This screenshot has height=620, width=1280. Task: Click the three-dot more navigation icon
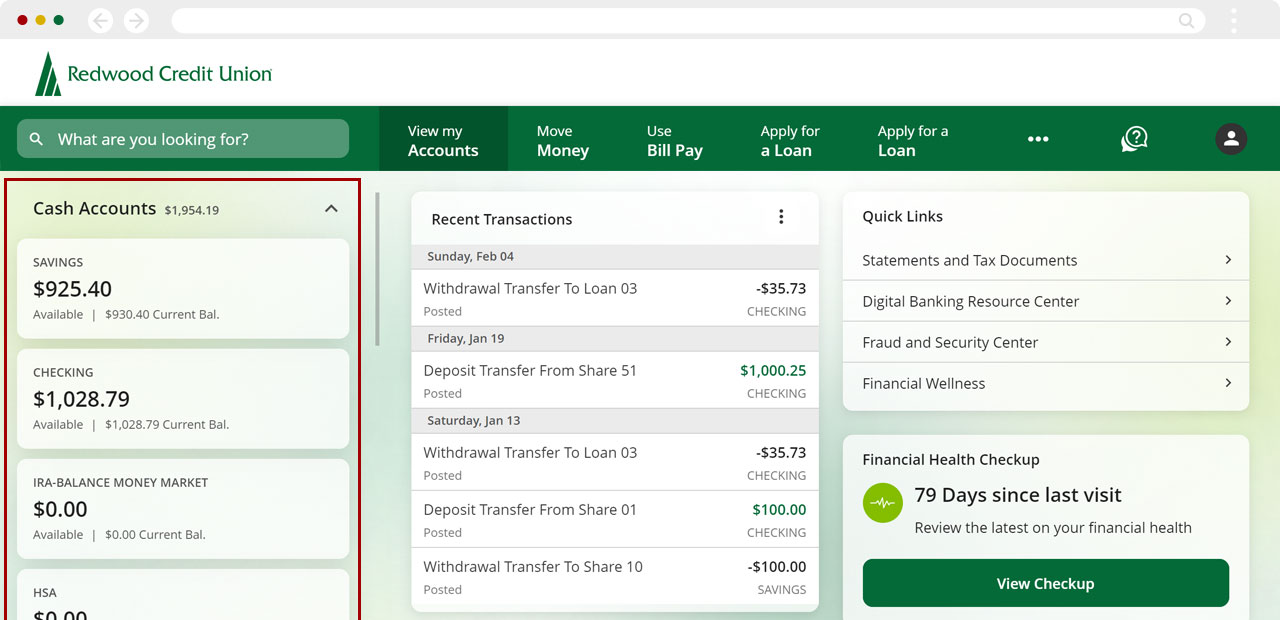click(x=1038, y=139)
